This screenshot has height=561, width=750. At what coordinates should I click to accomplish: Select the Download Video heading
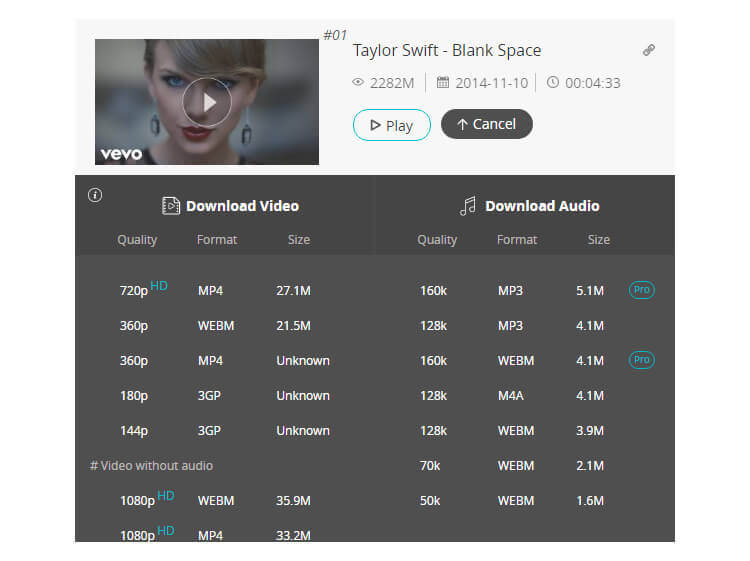[x=243, y=206]
